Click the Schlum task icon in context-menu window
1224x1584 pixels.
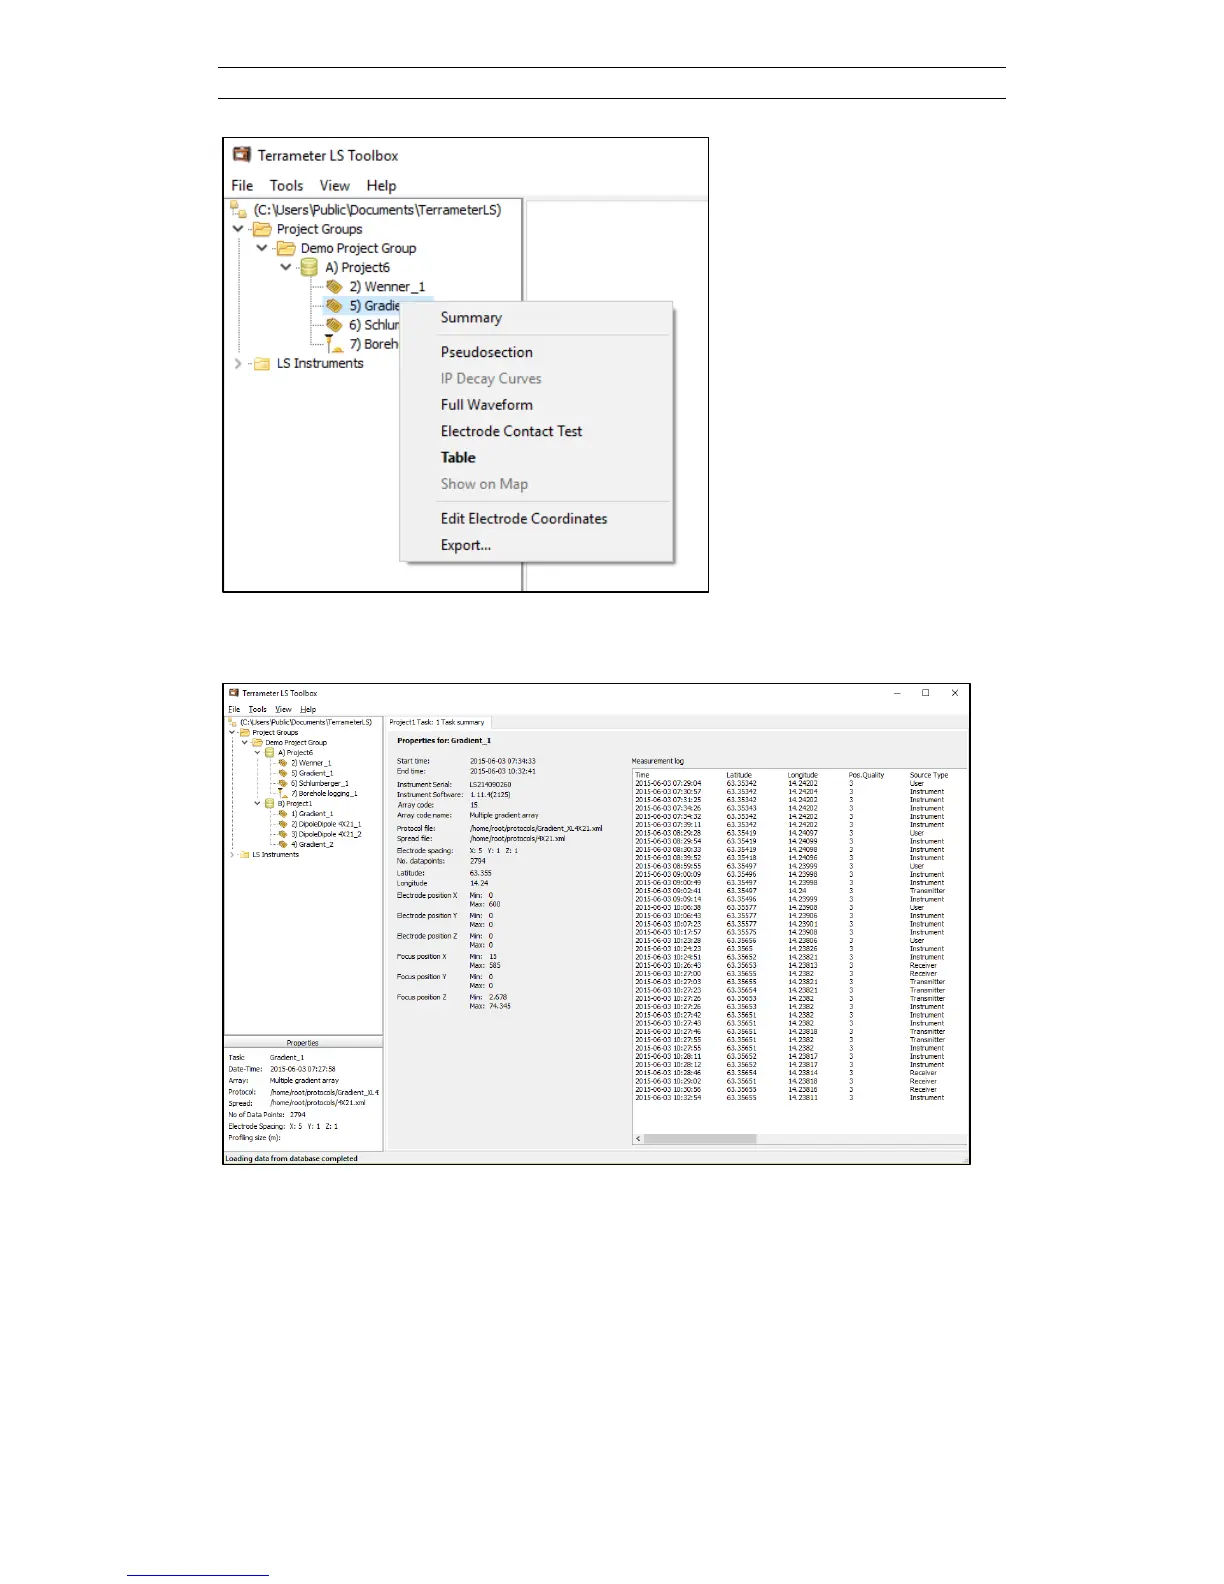coord(335,325)
